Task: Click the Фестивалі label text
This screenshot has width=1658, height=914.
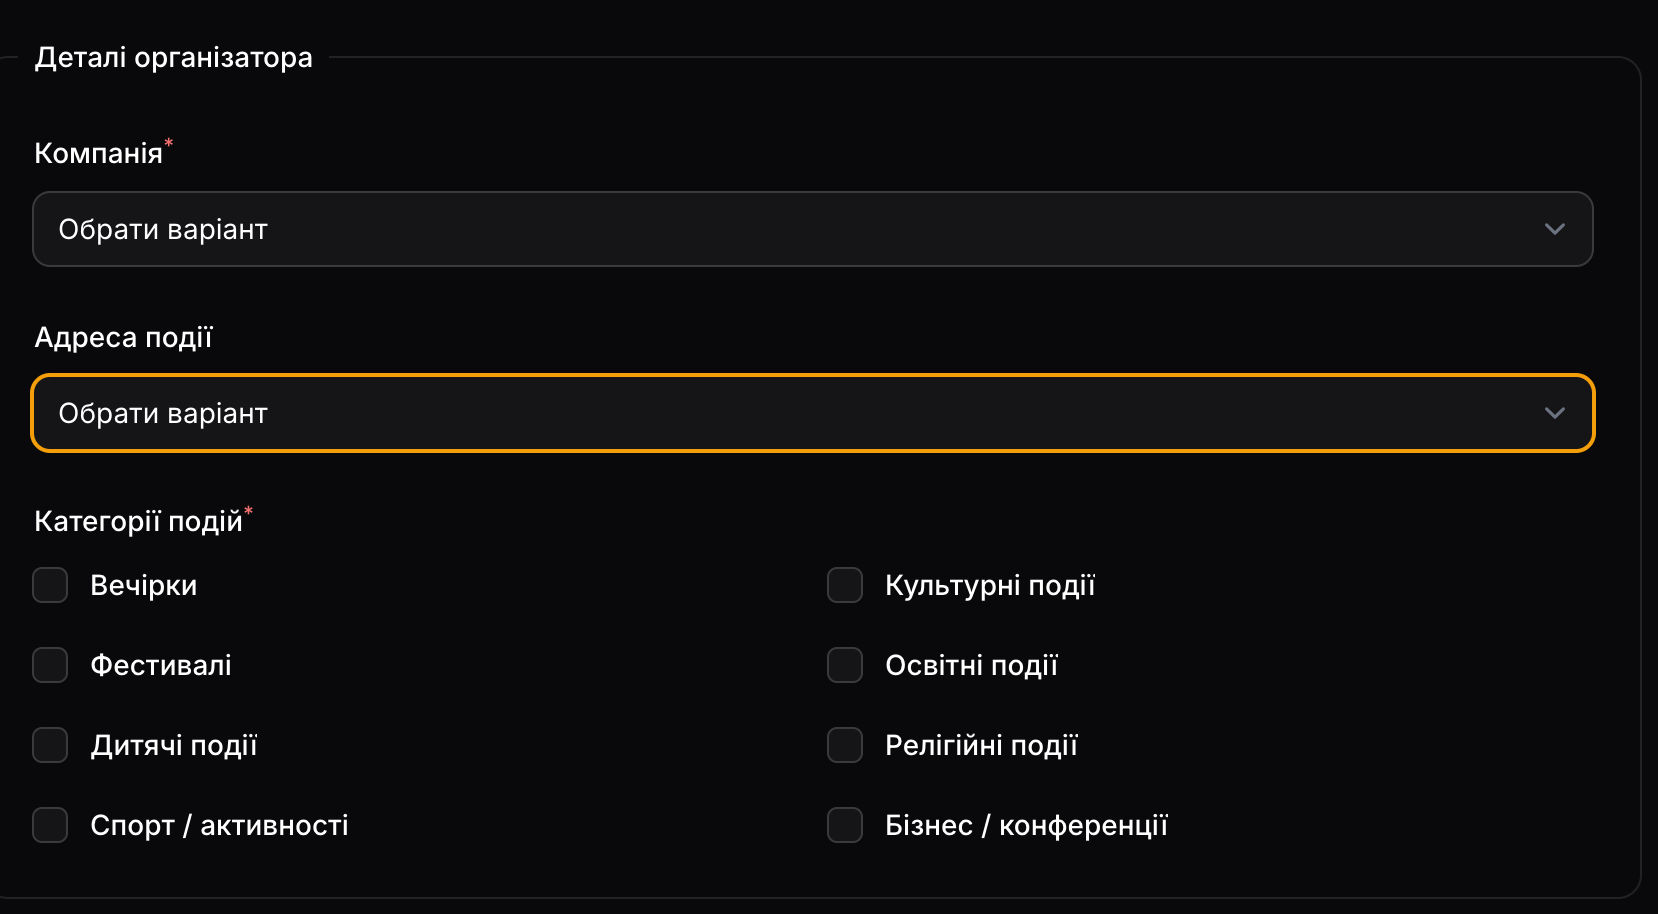Action: point(161,665)
